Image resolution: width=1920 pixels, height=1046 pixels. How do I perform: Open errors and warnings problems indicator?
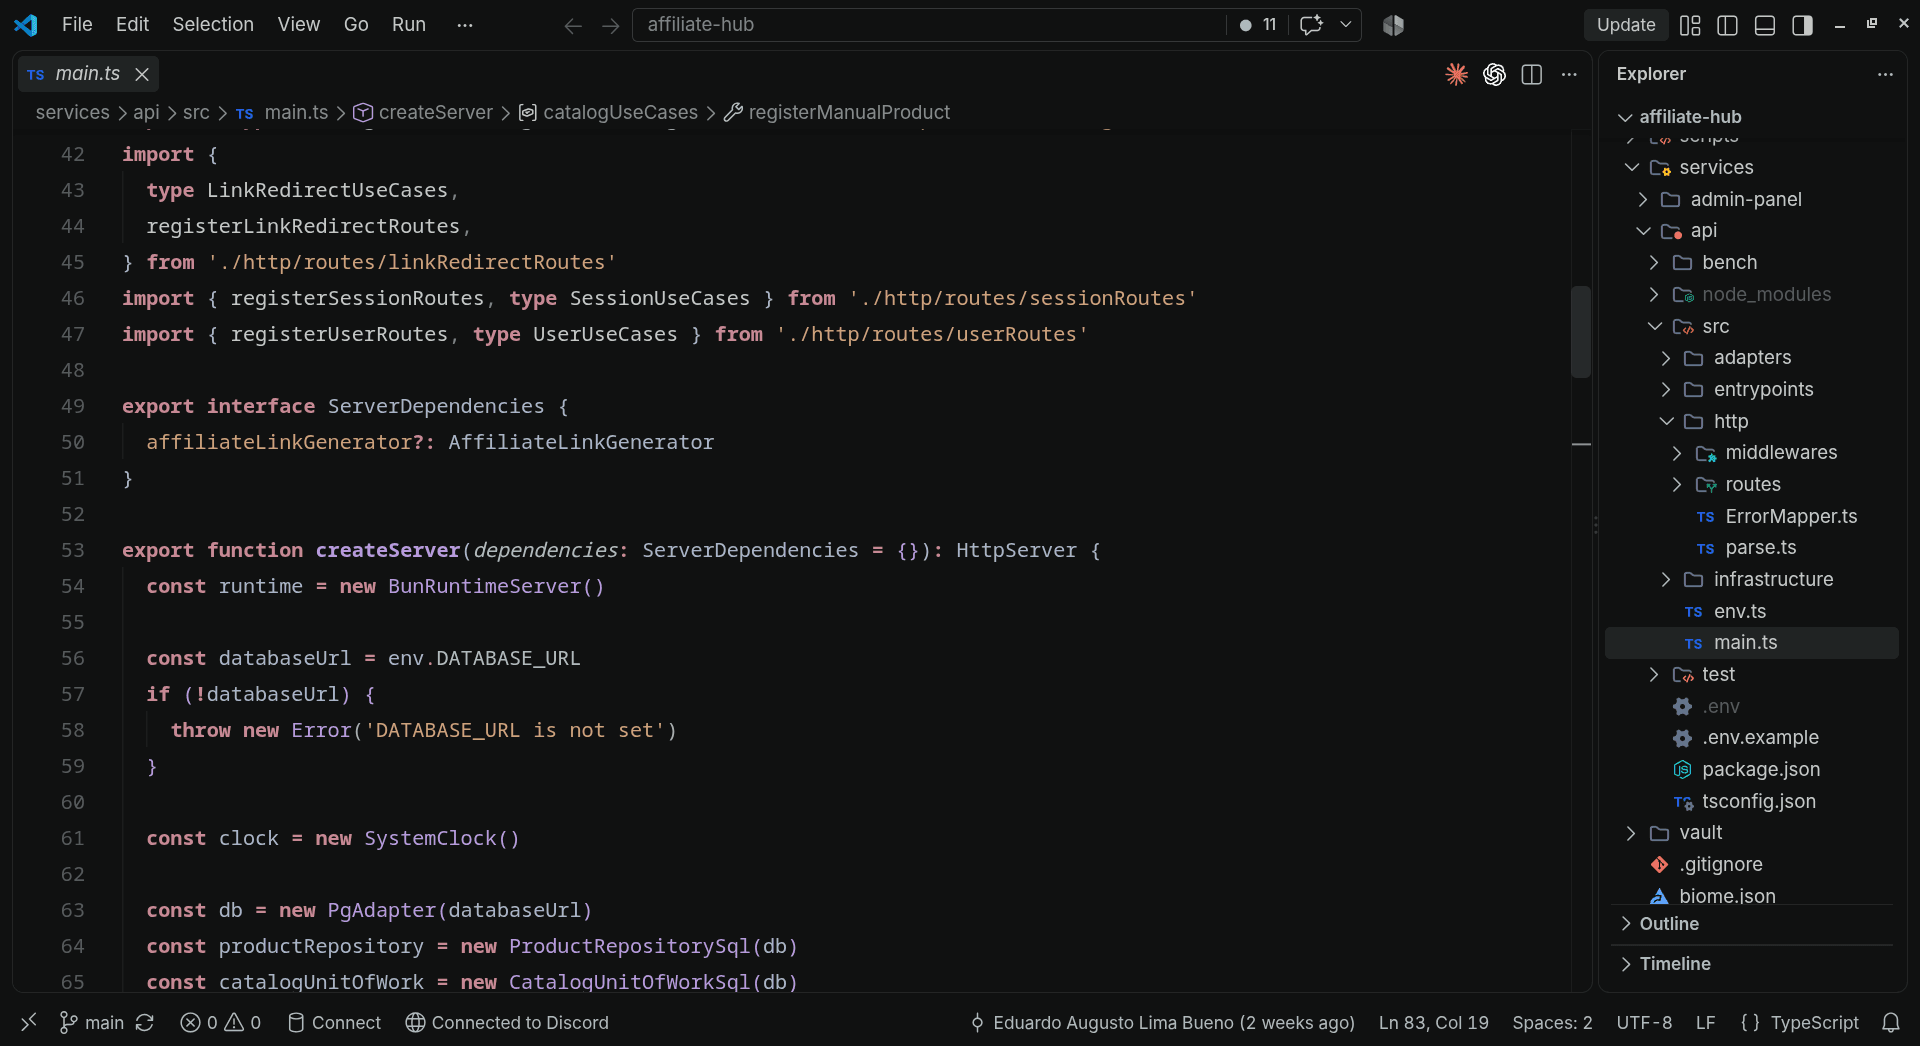(x=220, y=1022)
